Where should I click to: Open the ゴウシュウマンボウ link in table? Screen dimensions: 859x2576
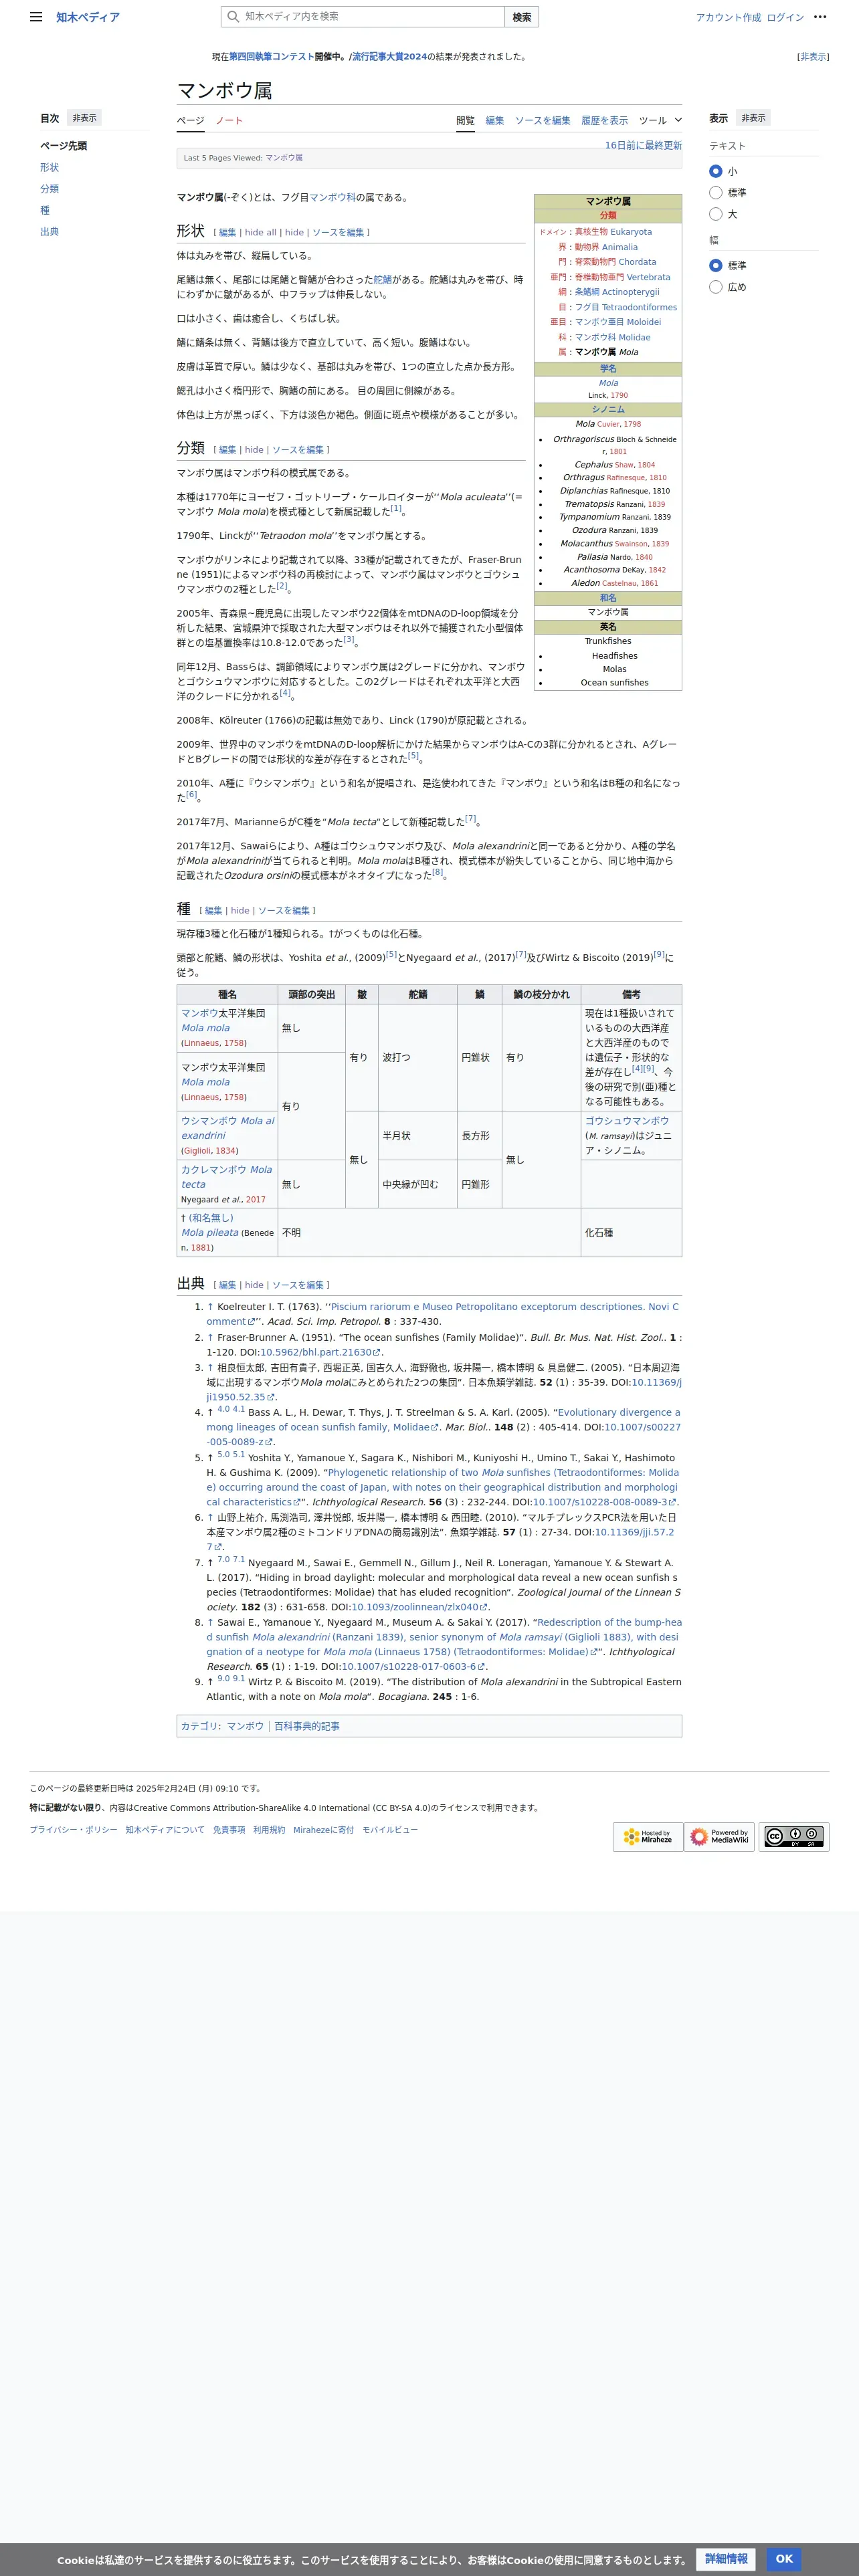(x=627, y=1121)
